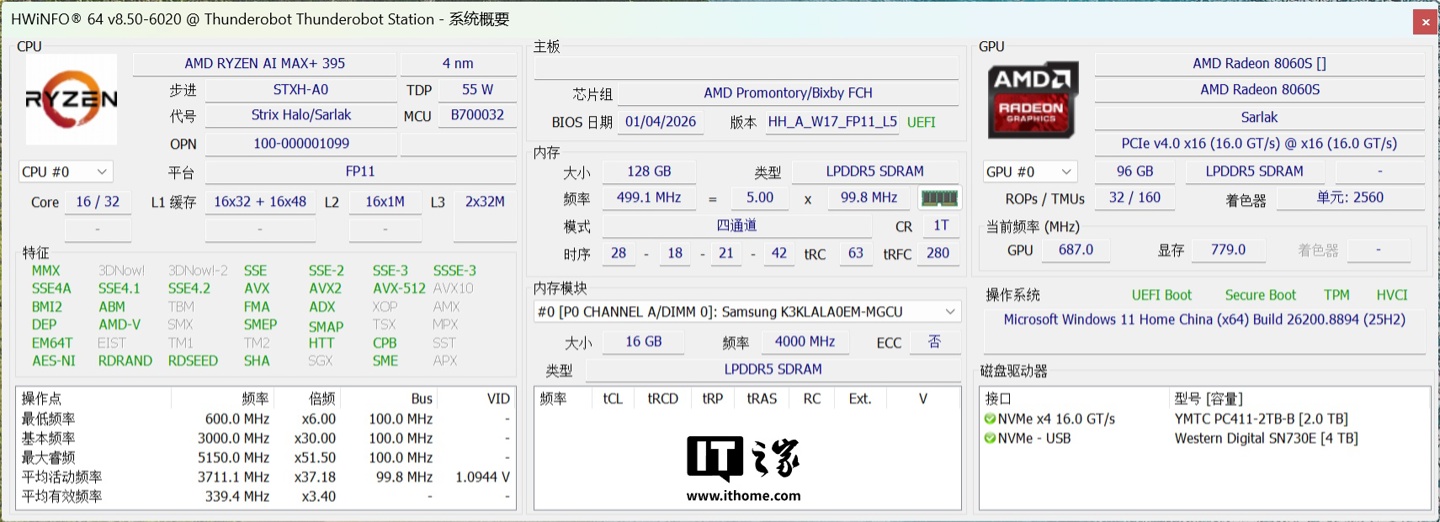Click the Ryzen CPU logo image
Screen dimensions: 1440x522
(71, 99)
